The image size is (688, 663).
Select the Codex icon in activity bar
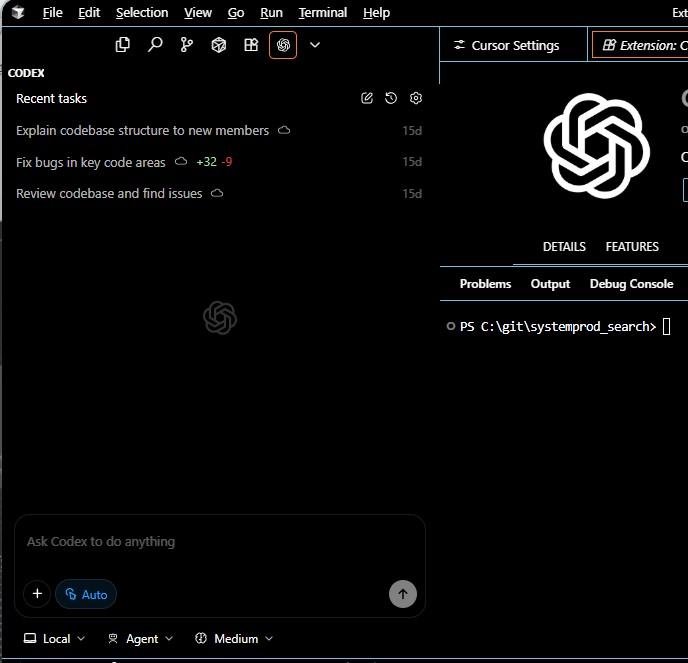[283, 45]
